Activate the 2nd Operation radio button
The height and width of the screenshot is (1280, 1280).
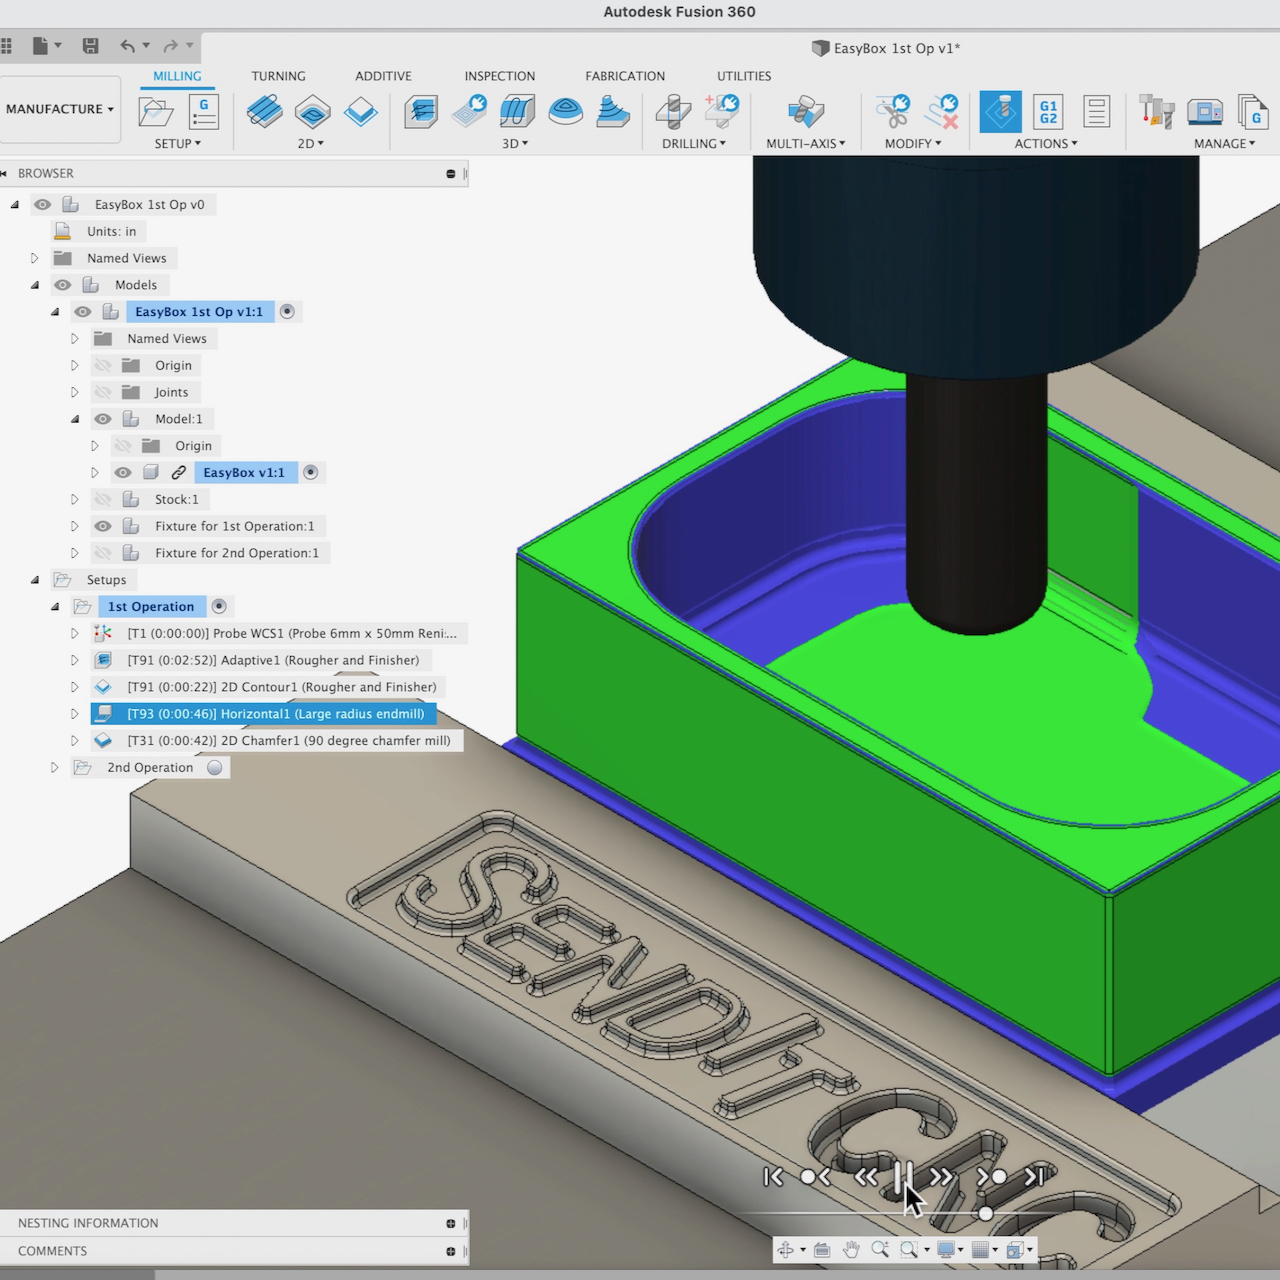(215, 768)
